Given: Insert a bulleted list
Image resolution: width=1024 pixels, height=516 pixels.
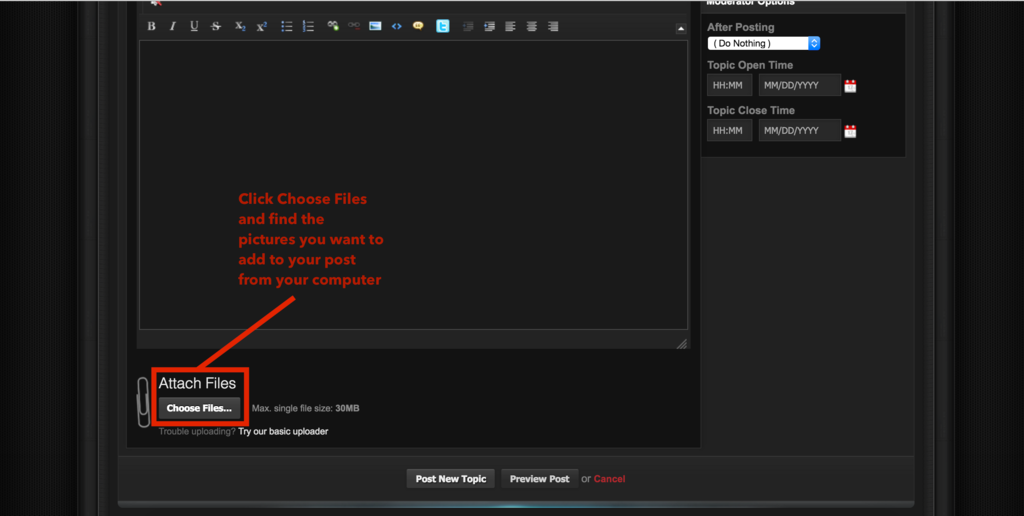Looking at the screenshot, I should [x=287, y=26].
